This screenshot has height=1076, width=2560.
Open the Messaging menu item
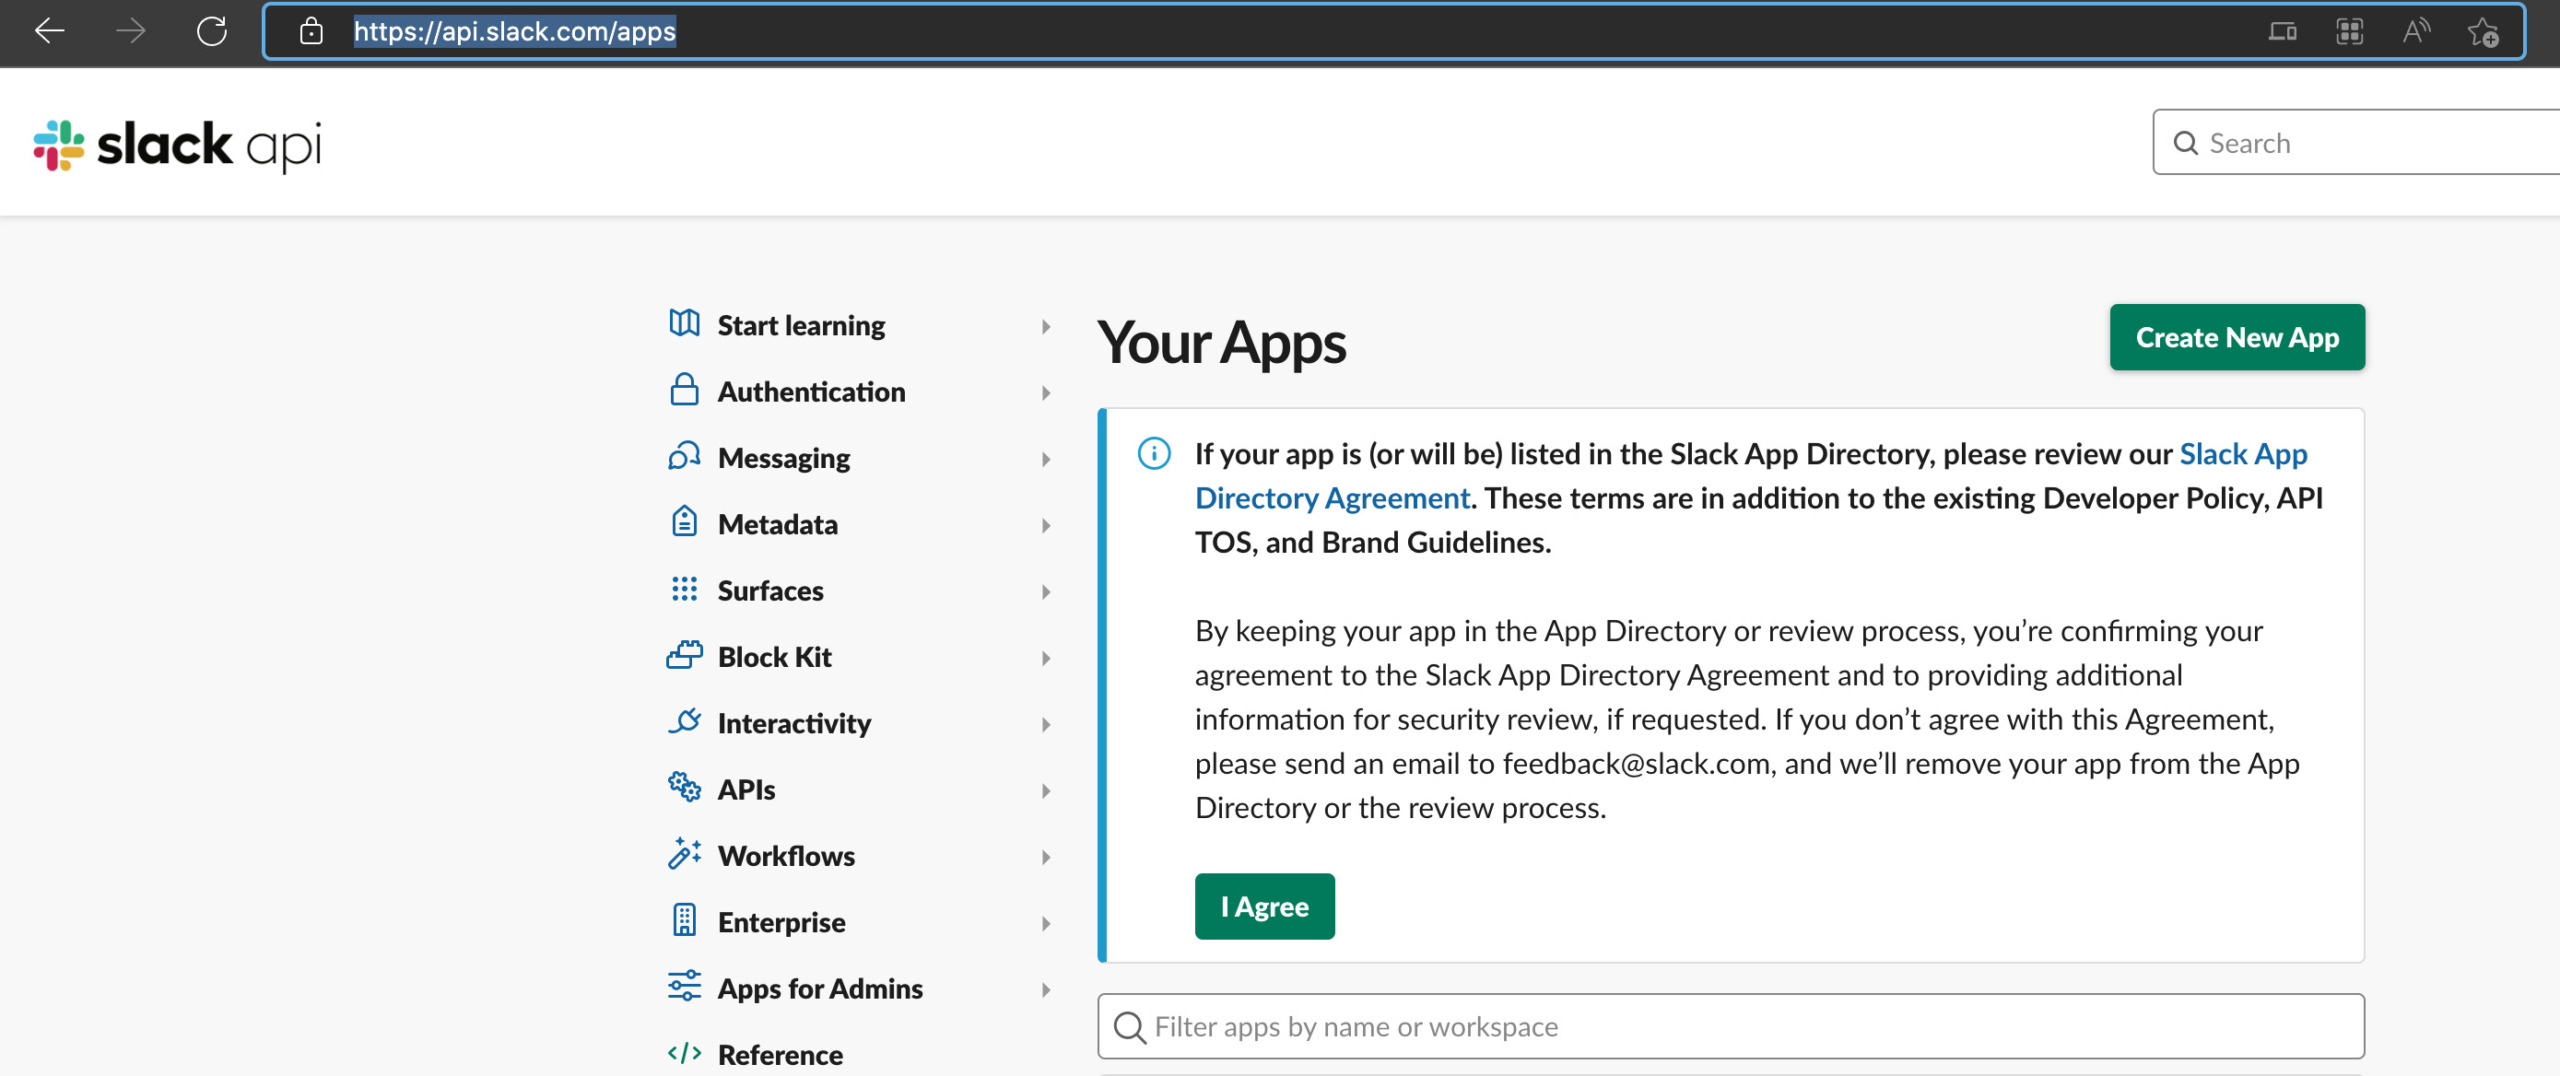pyautogui.click(x=784, y=458)
